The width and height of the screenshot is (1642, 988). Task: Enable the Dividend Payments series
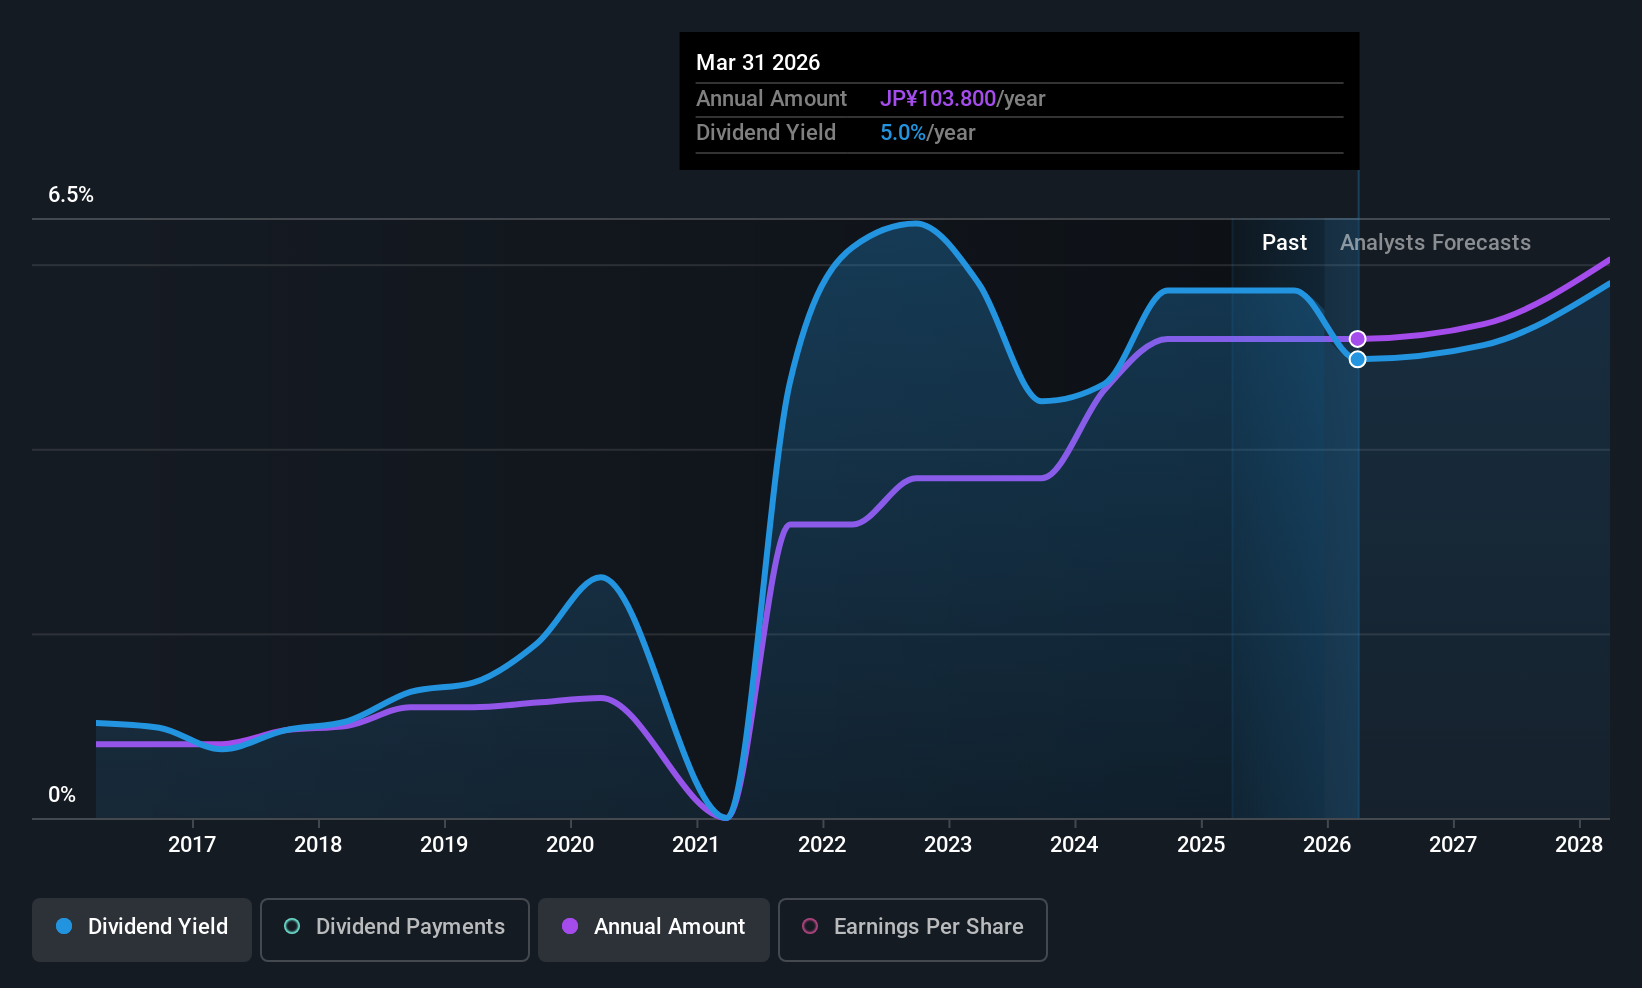[394, 929]
